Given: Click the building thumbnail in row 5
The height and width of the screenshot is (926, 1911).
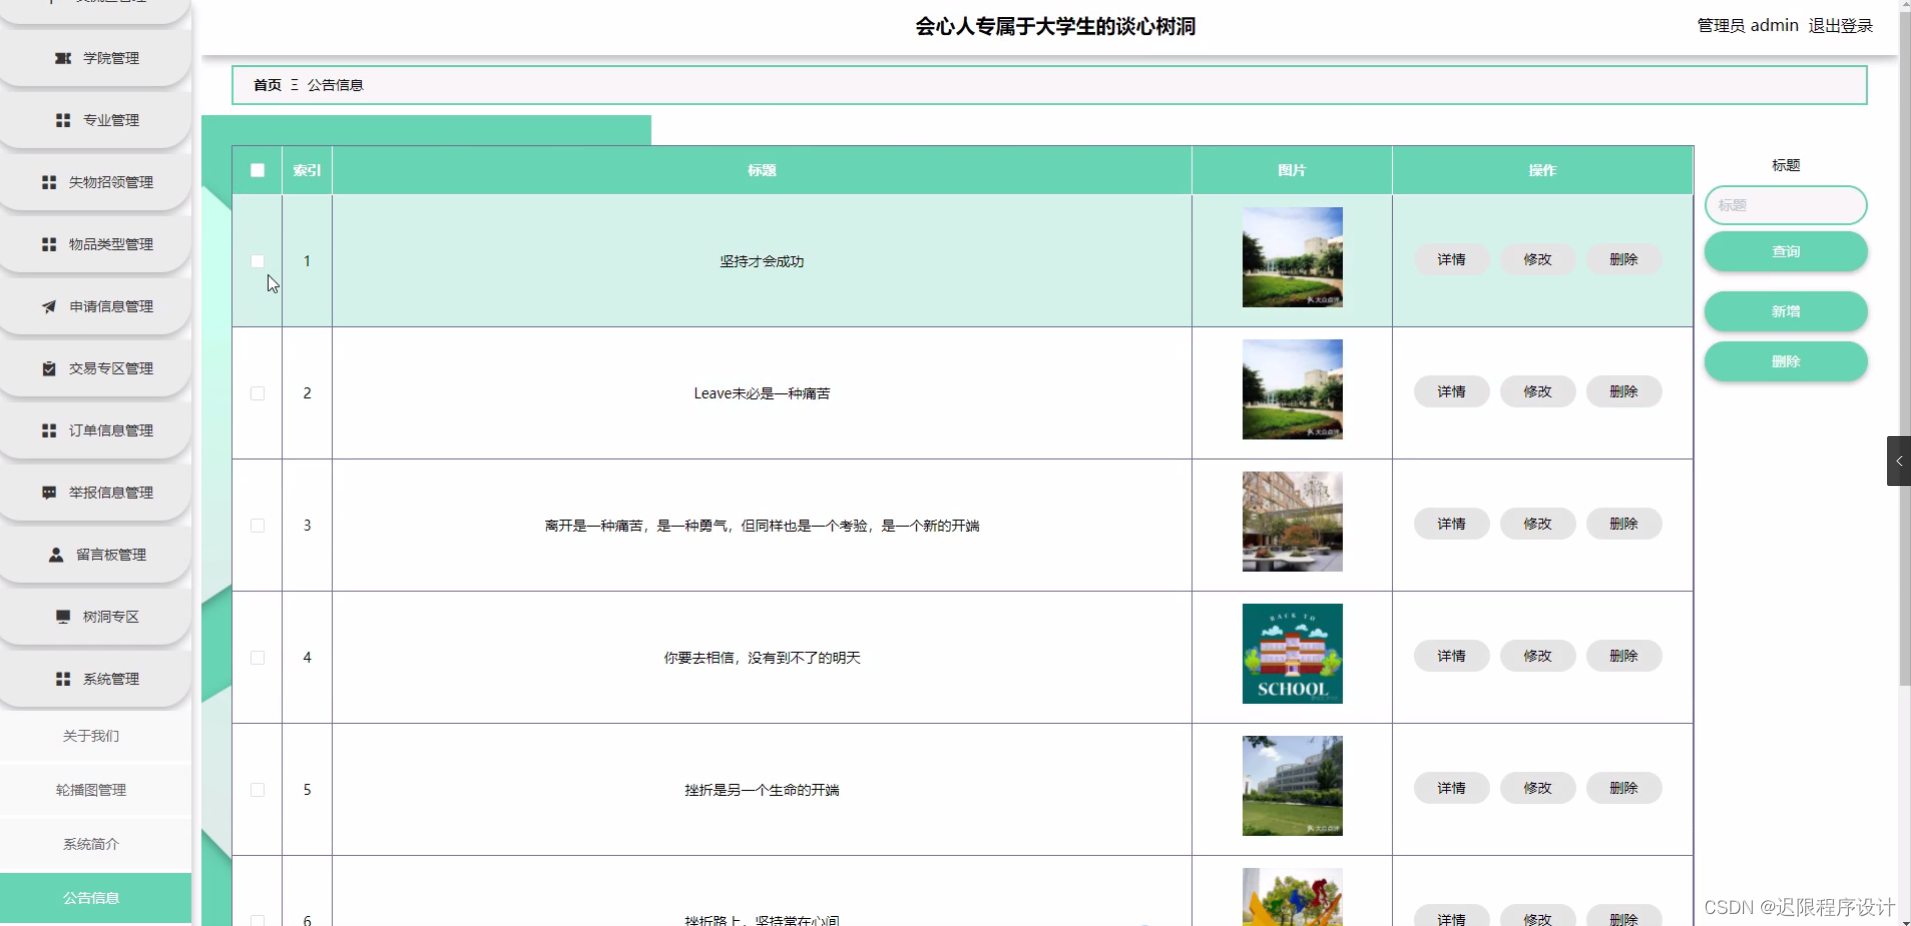Looking at the screenshot, I should point(1292,785).
